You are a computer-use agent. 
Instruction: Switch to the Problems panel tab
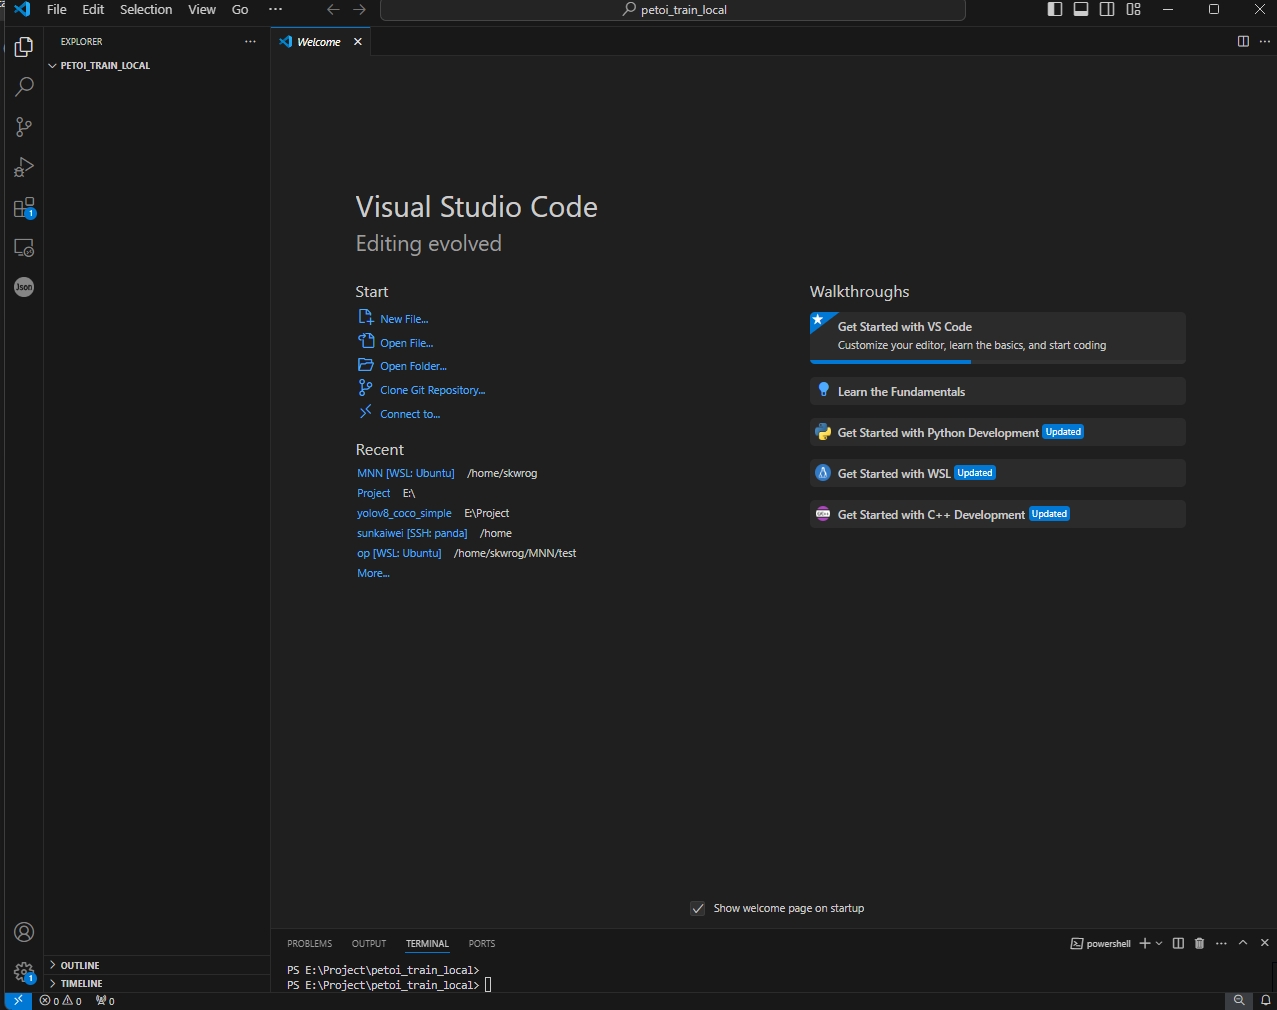(x=309, y=943)
